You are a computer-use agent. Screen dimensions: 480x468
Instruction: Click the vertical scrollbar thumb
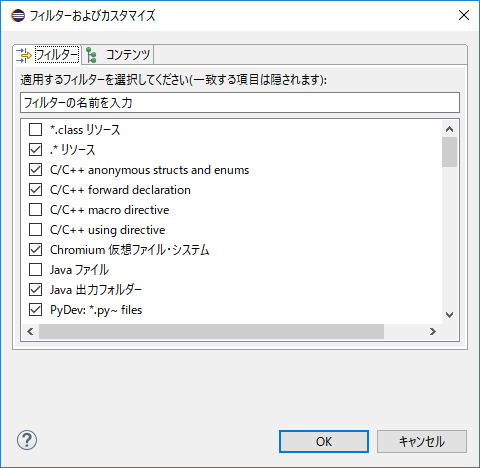(449, 152)
